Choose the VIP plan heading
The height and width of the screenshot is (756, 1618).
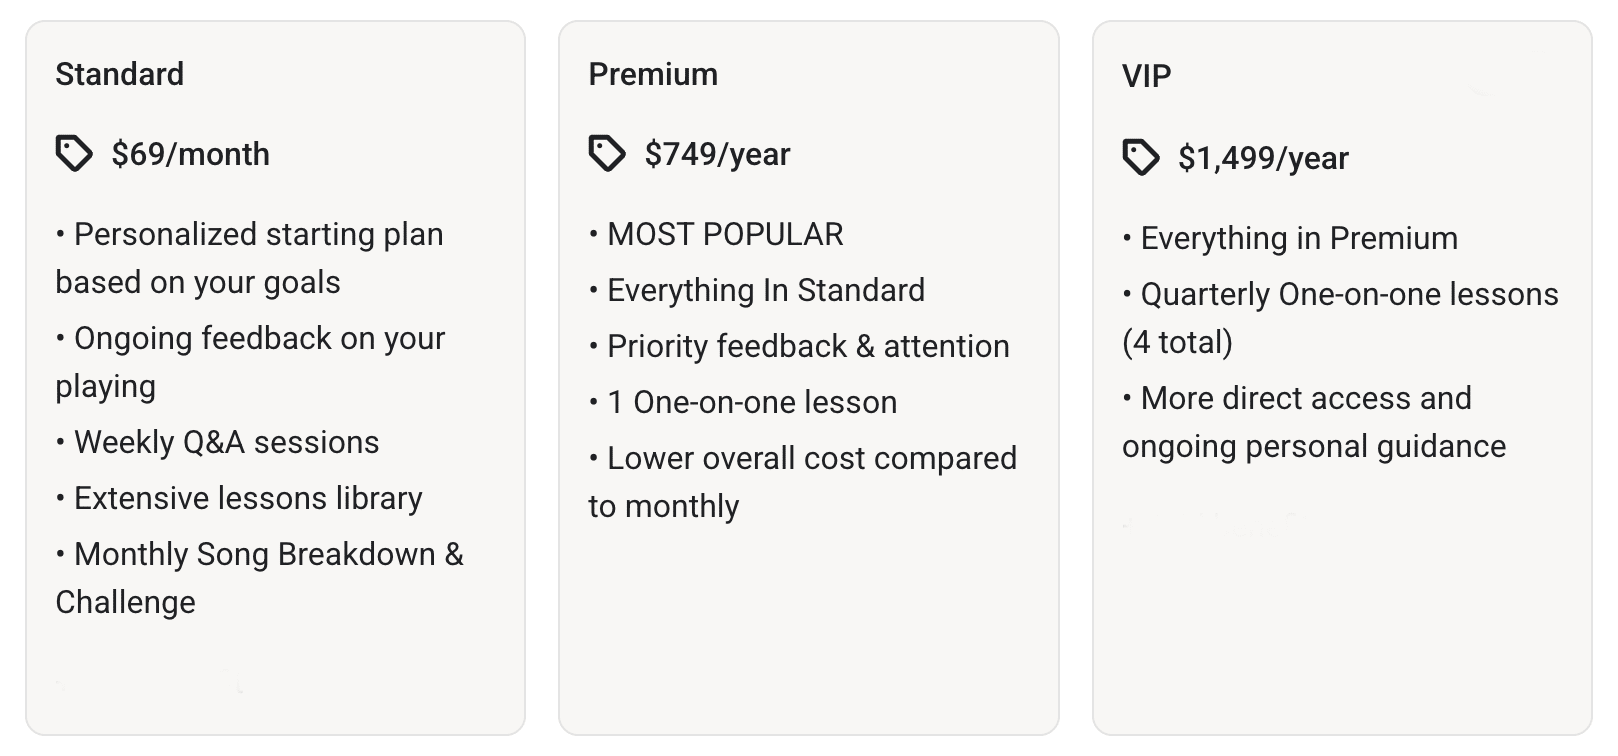point(1146,76)
